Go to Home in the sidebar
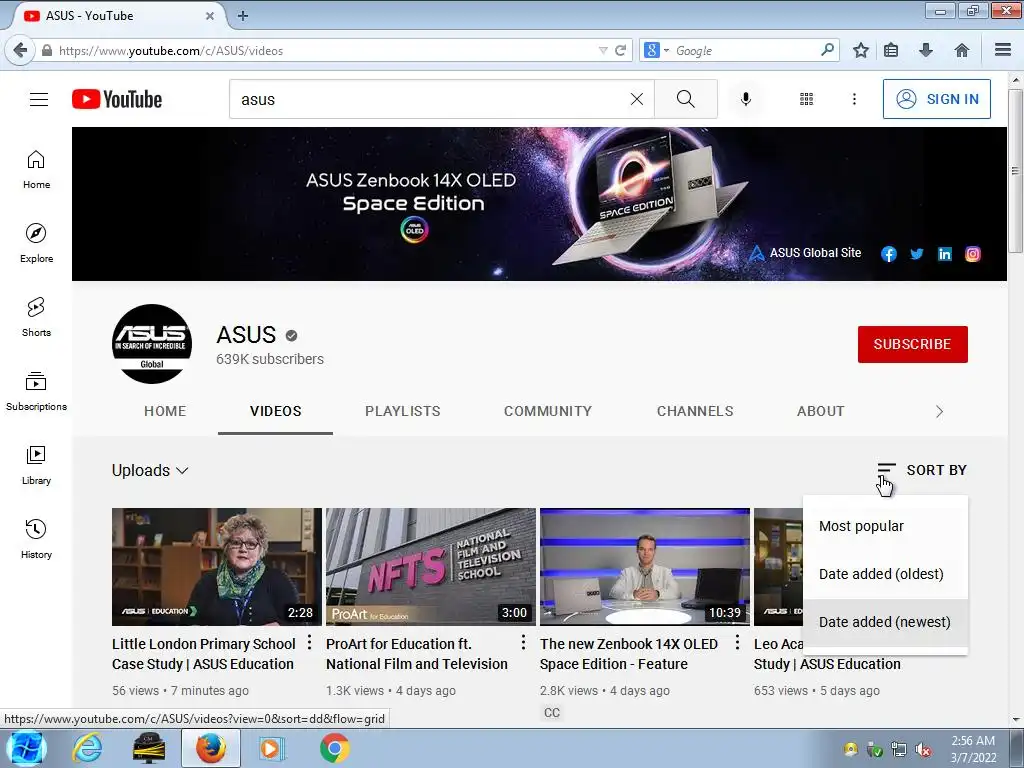1024x768 pixels. pyautogui.click(x=36, y=170)
